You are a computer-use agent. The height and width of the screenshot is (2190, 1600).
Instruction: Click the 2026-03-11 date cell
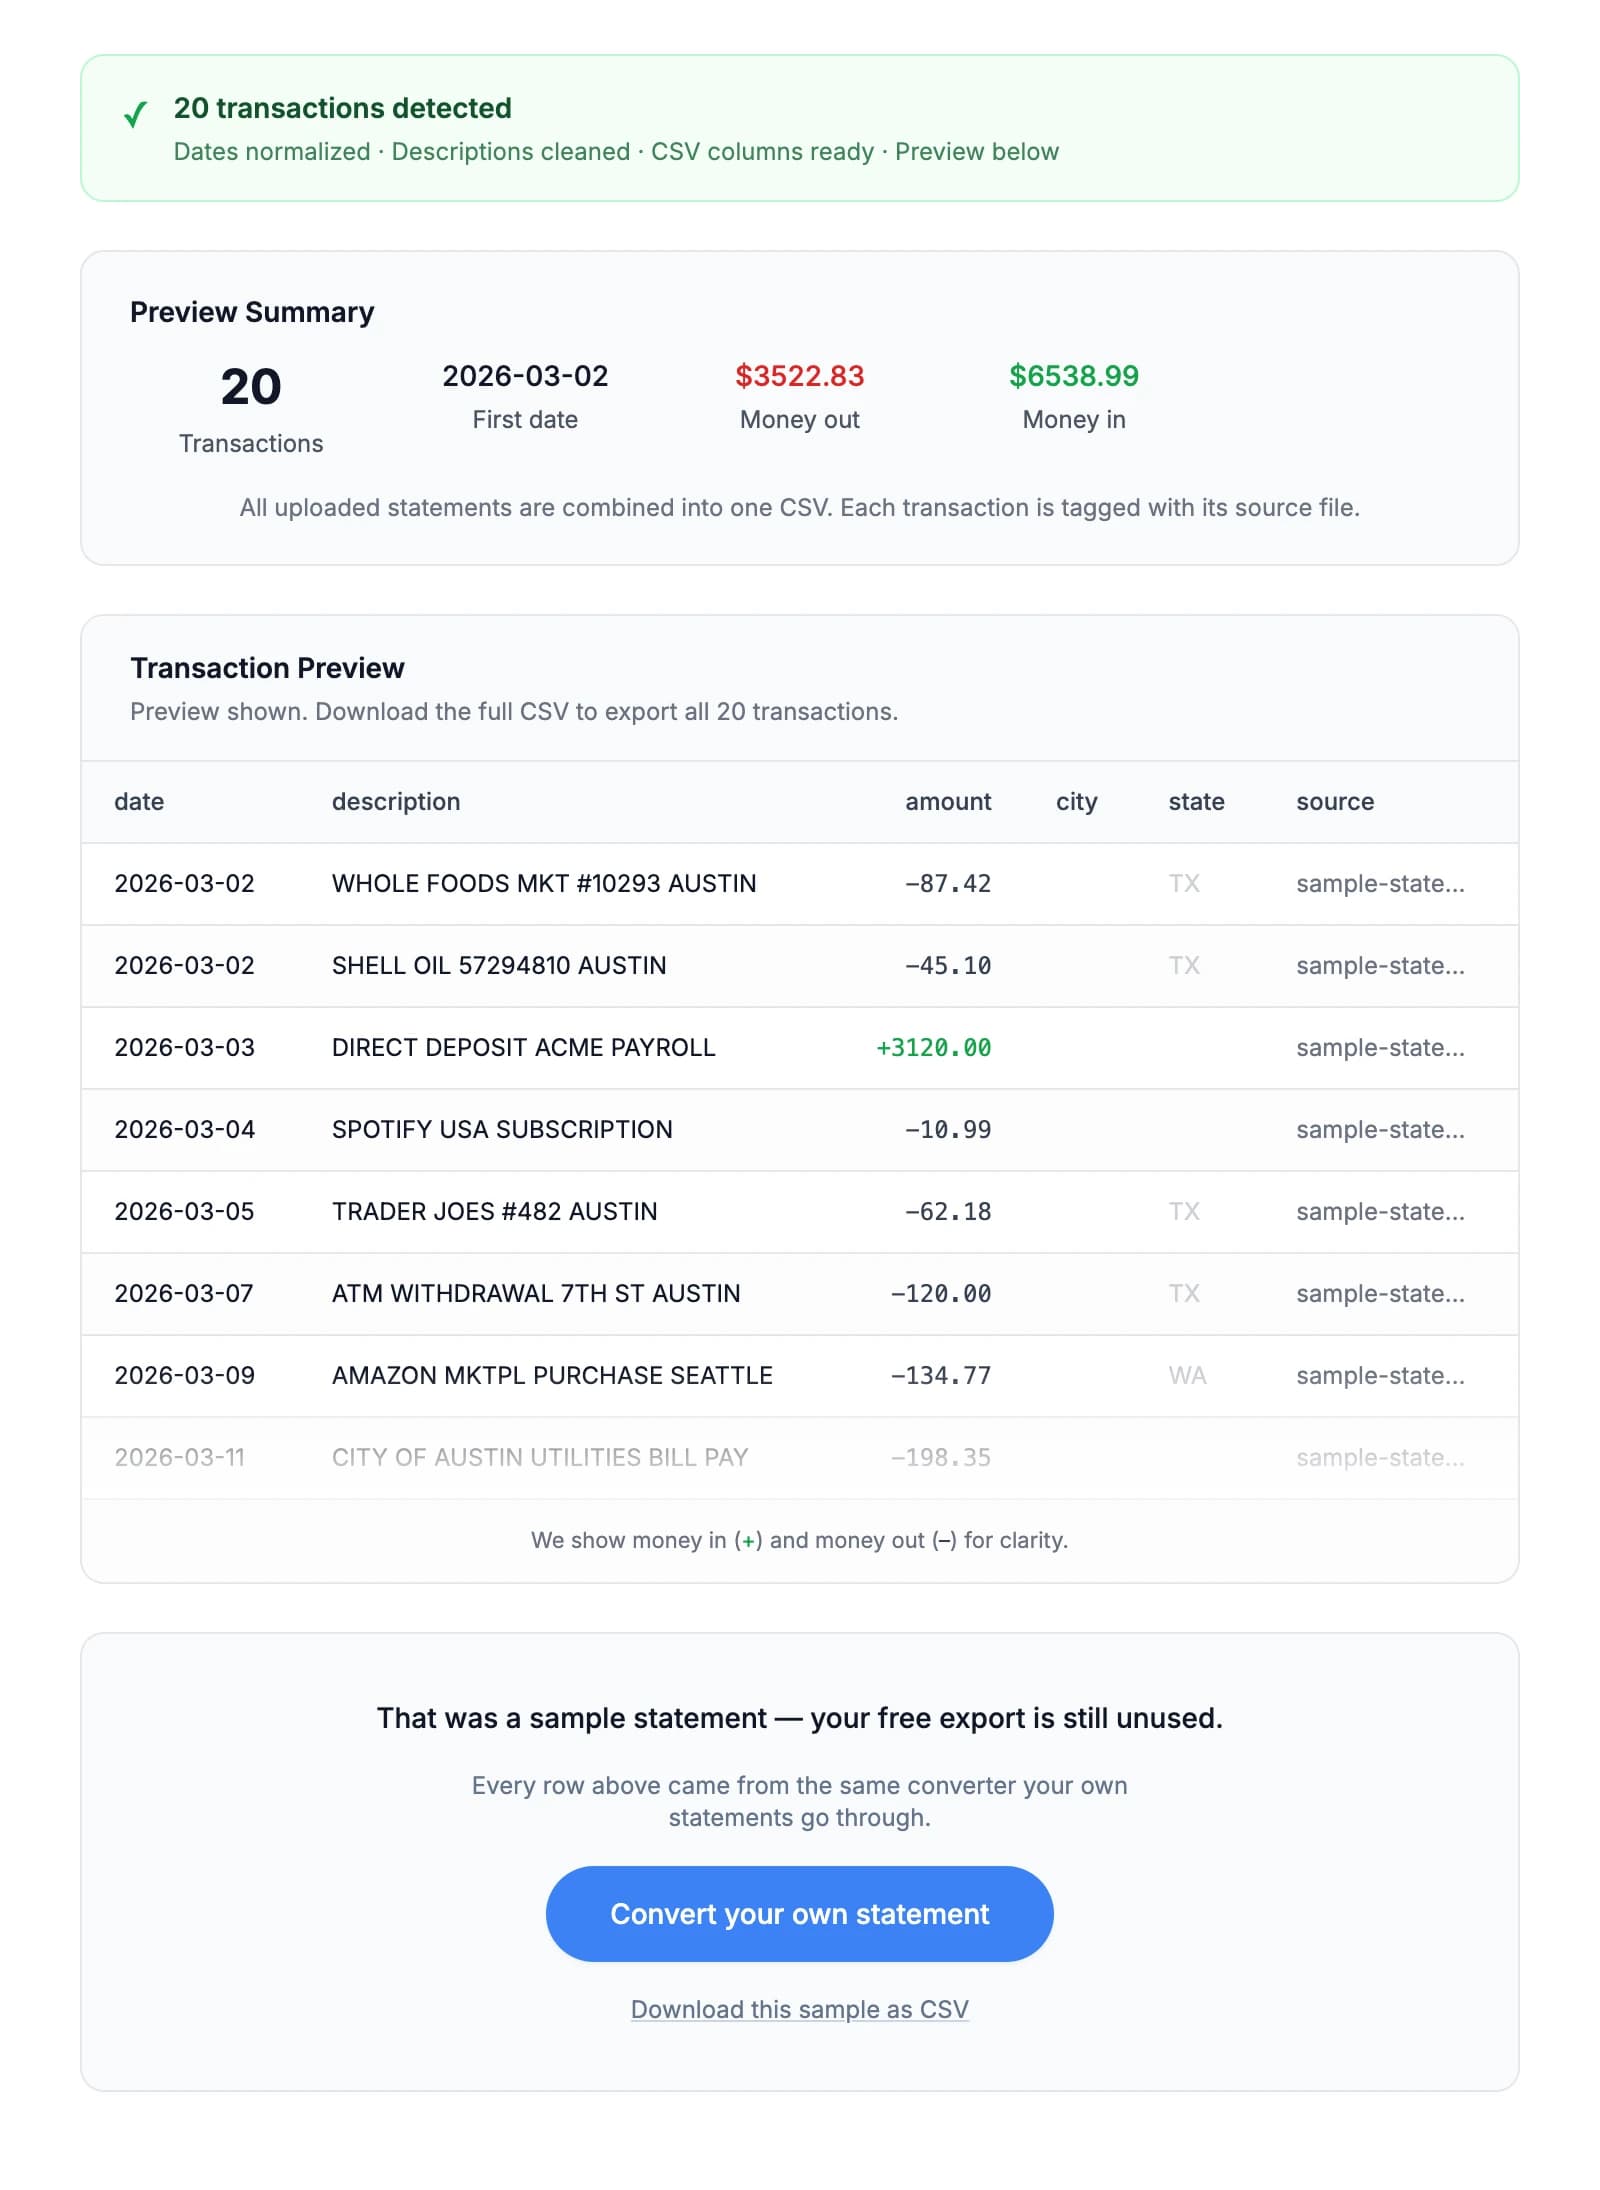pos(179,1457)
